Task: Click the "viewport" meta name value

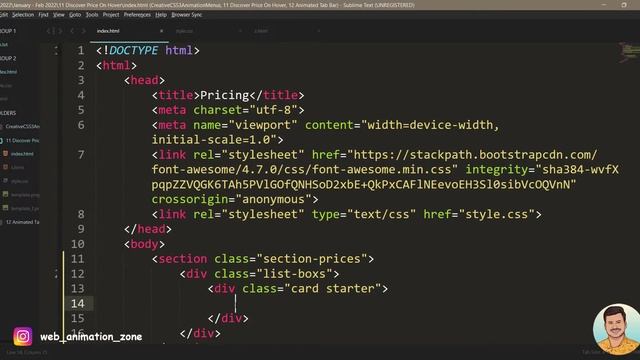Action: [263, 125]
